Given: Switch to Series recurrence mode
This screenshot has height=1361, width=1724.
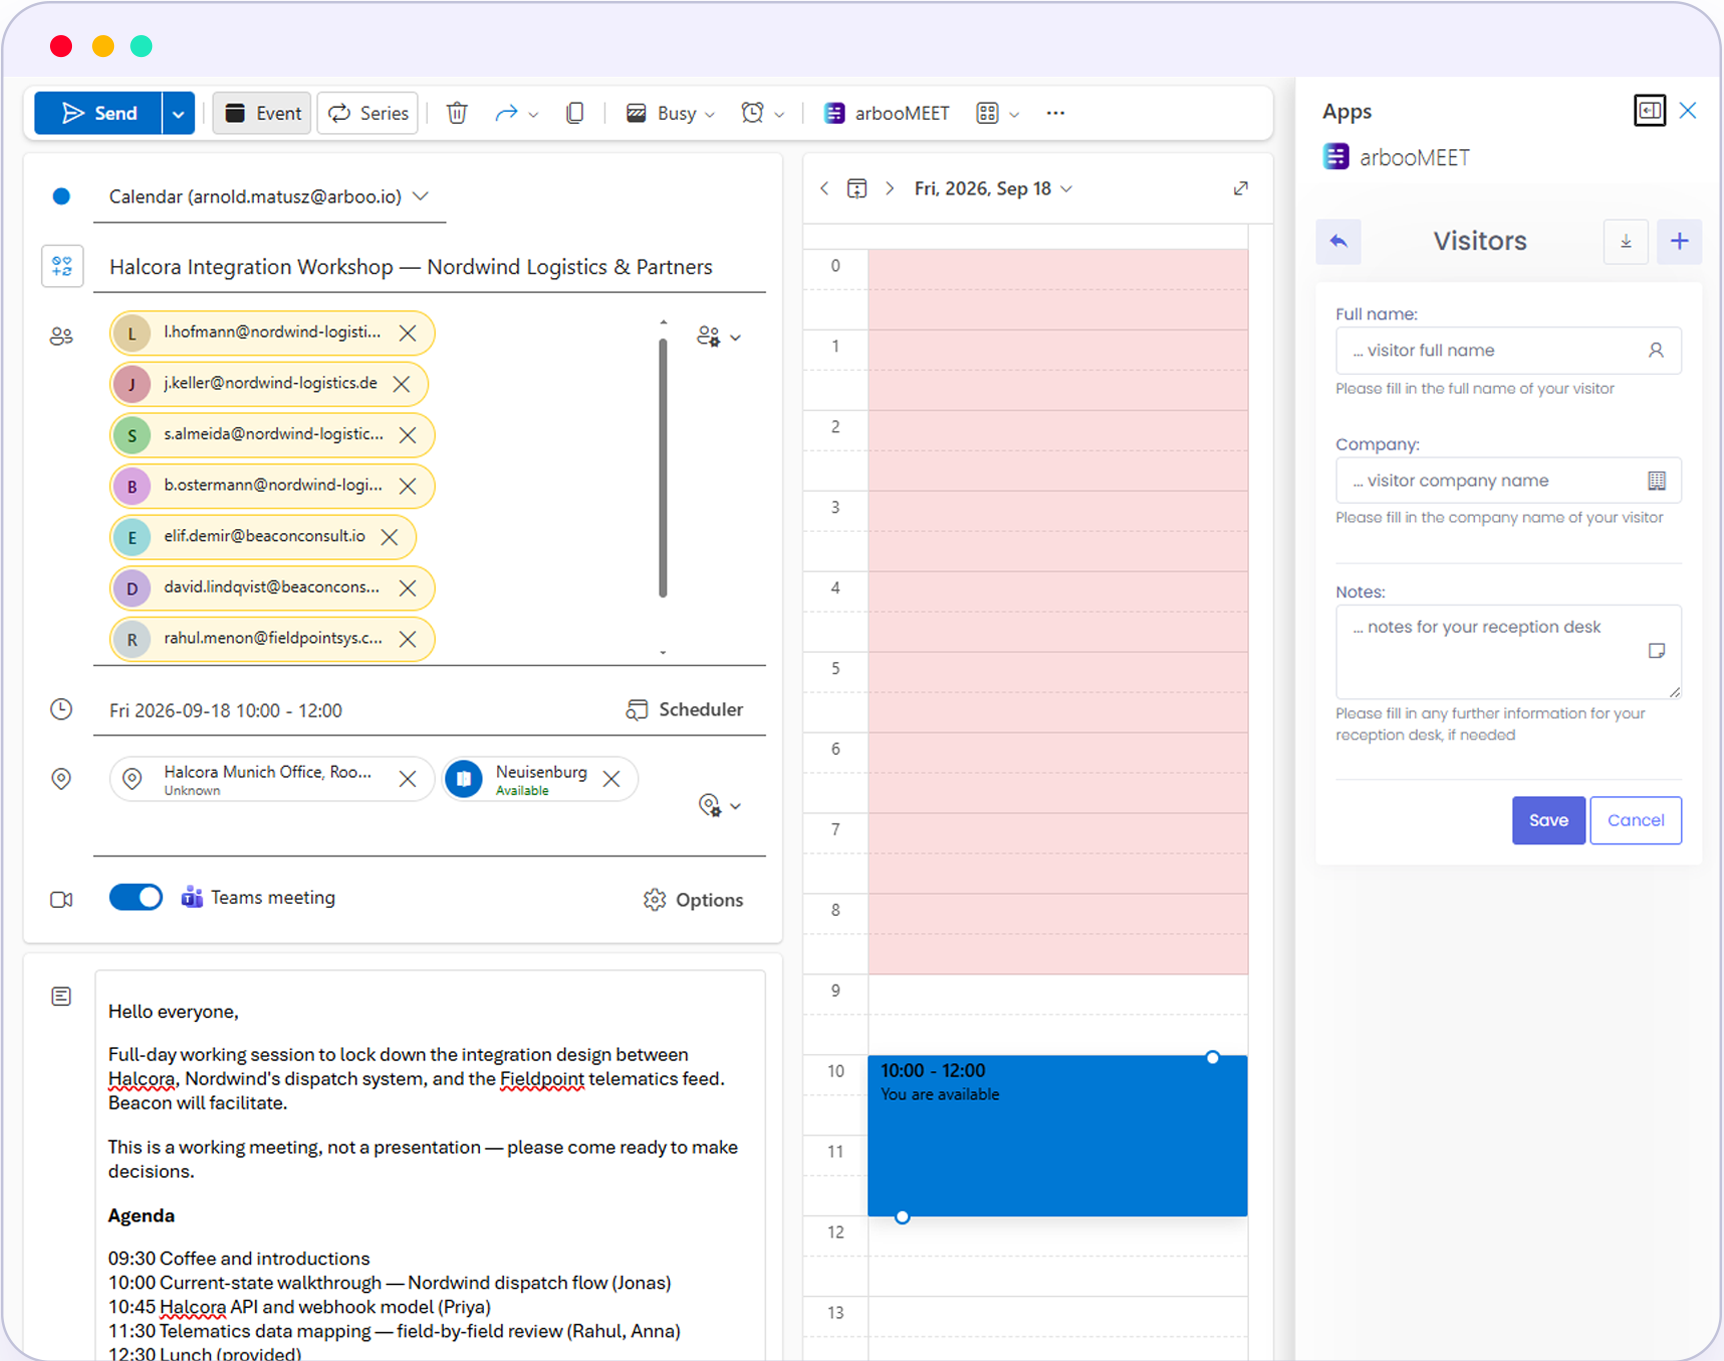Looking at the screenshot, I should [368, 113].
